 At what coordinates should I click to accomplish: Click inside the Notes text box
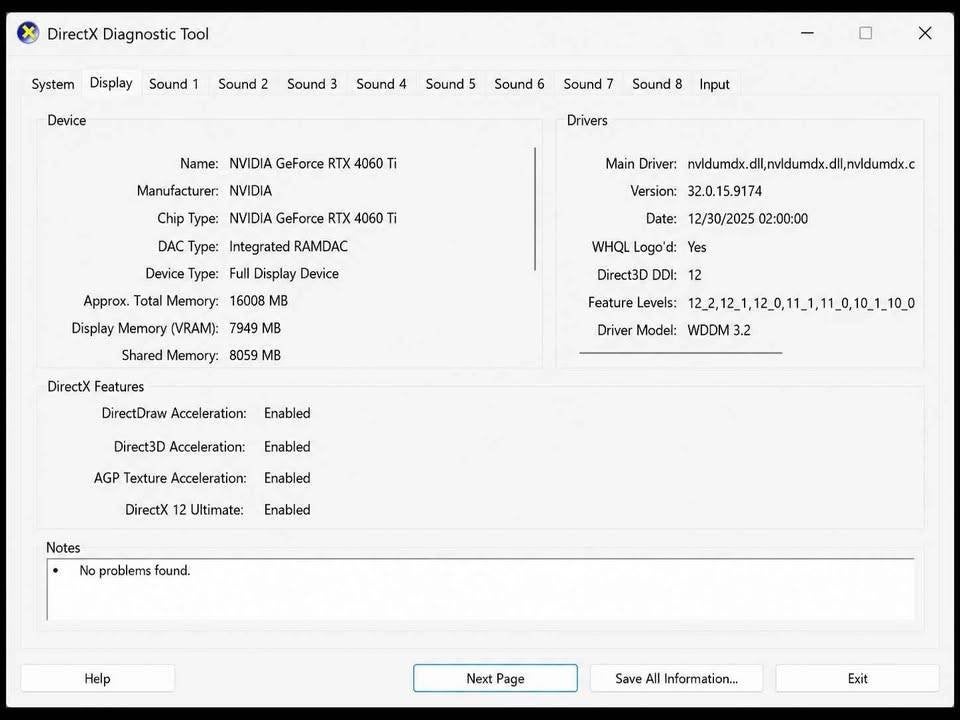pyautogui.click(x=481, y=589)
